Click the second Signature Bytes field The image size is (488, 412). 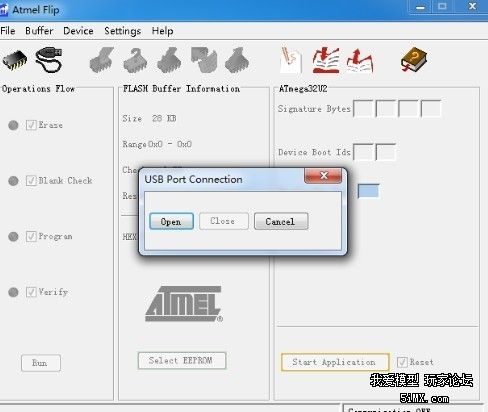[385, 109]
